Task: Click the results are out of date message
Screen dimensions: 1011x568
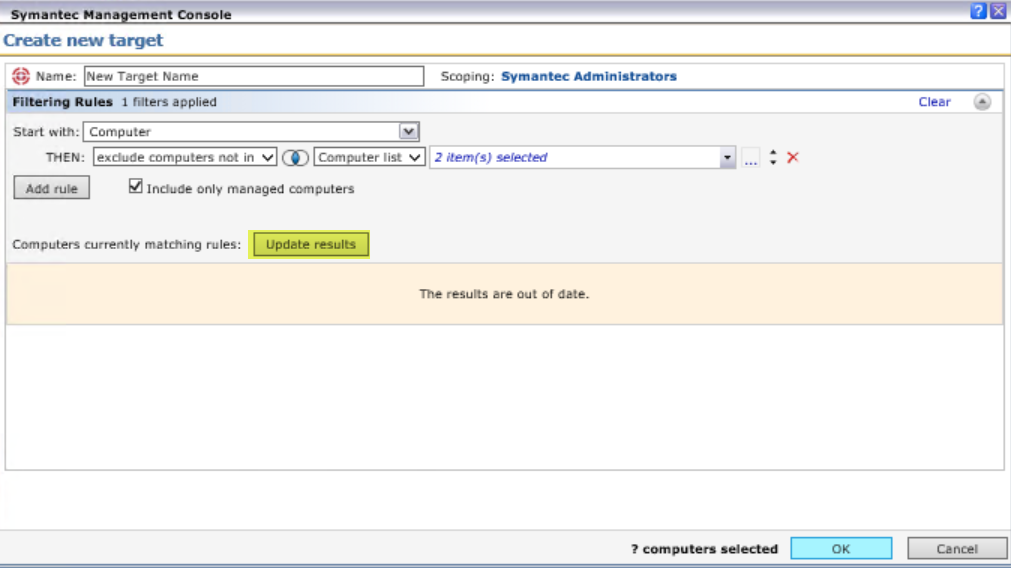Action: (504, 294)
